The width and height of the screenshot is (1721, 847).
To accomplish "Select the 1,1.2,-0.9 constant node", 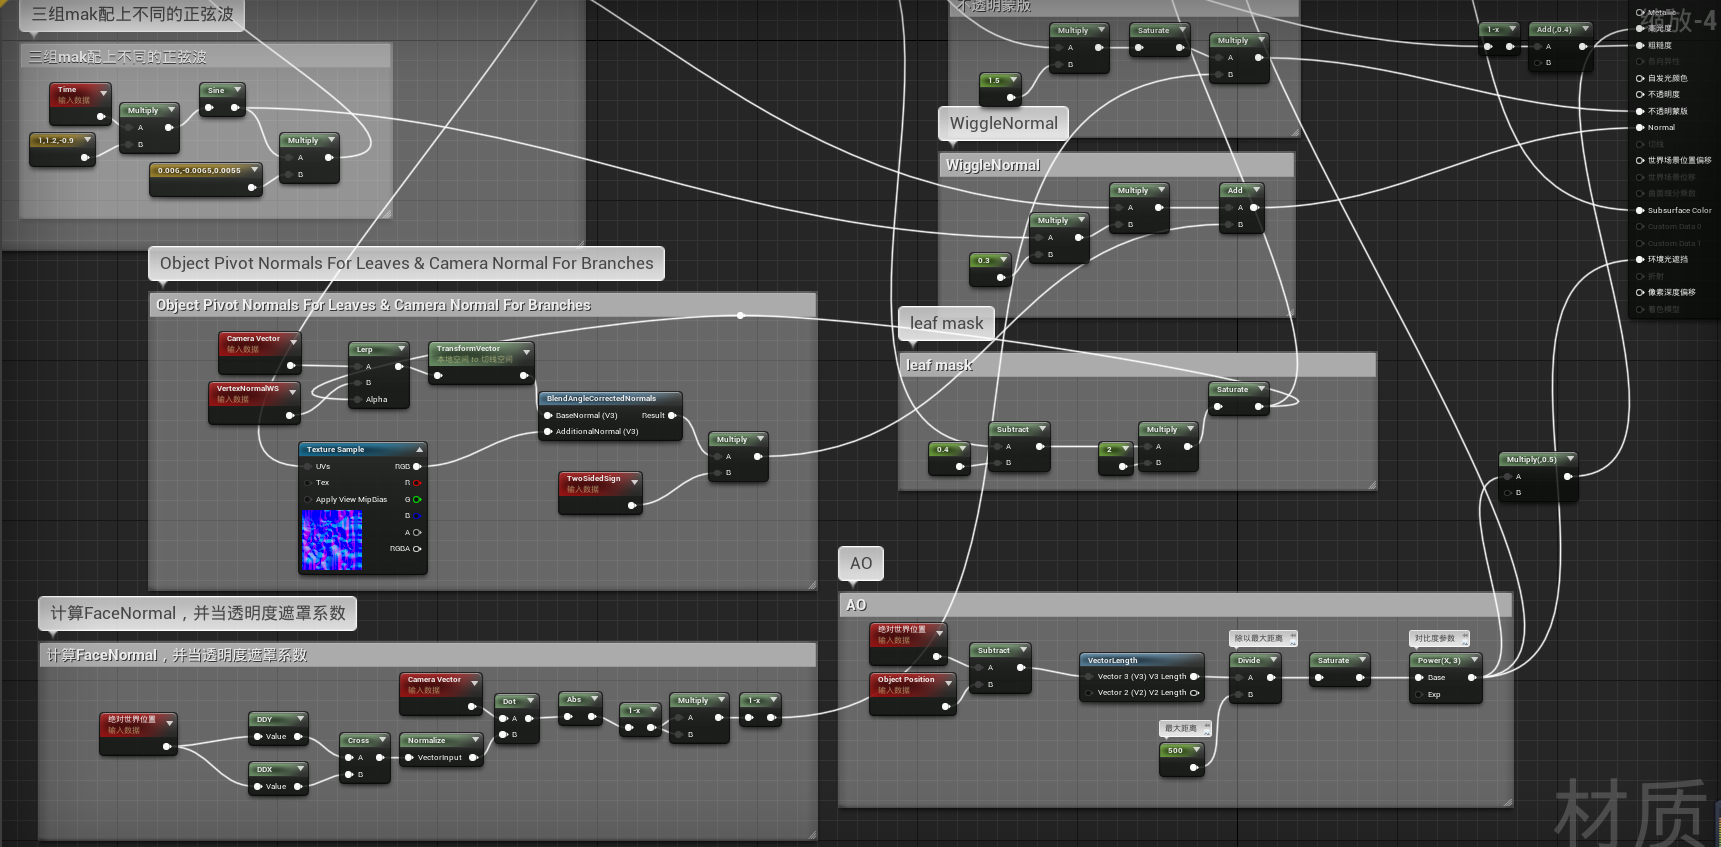I will point(62,148).
